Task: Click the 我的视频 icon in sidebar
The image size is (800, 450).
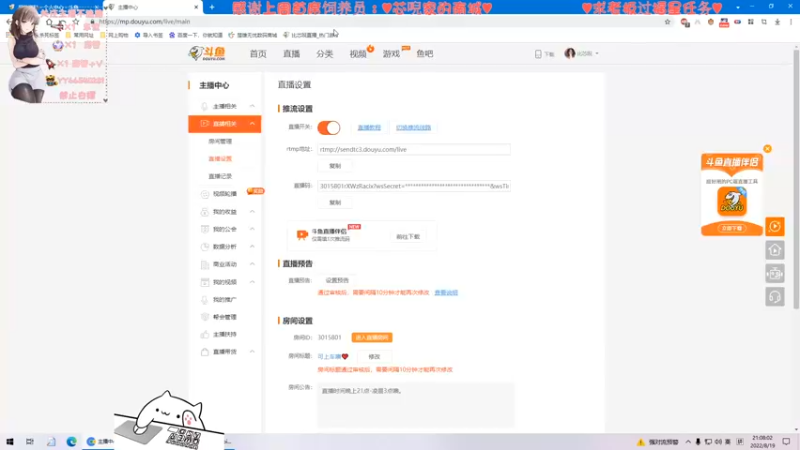Action: coord(205,282)
